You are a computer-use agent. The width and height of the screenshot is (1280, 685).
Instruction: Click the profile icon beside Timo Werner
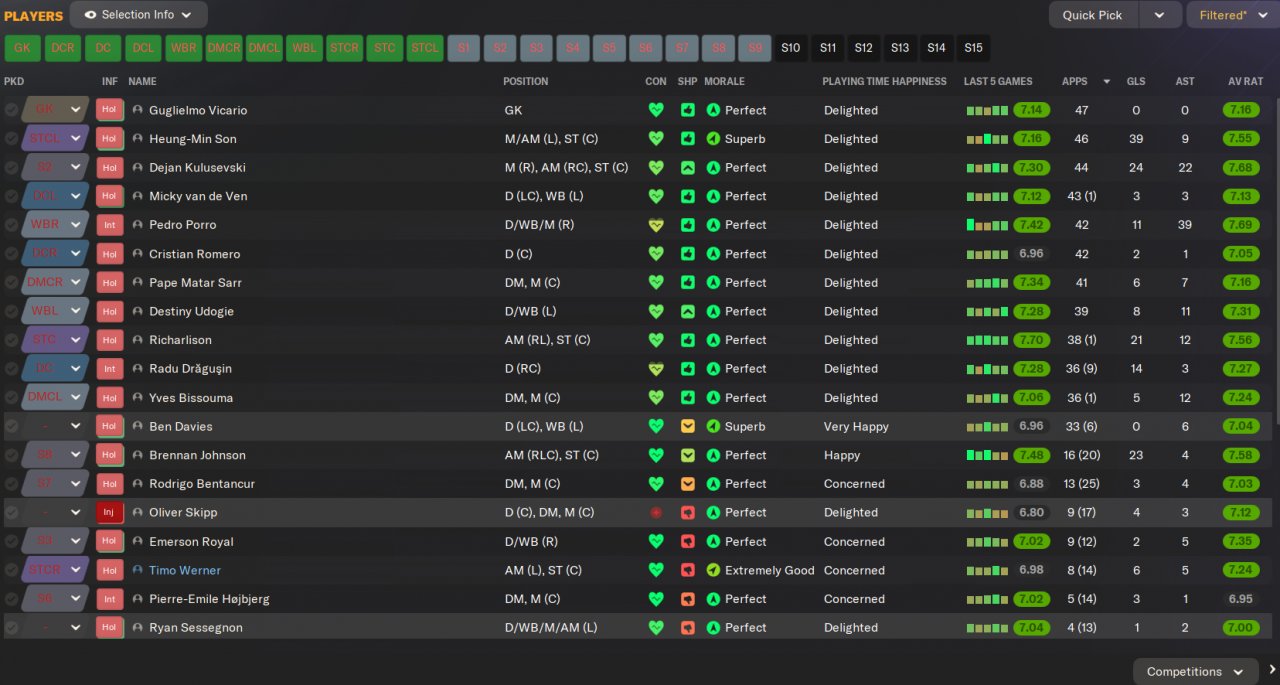click(138, 571)
